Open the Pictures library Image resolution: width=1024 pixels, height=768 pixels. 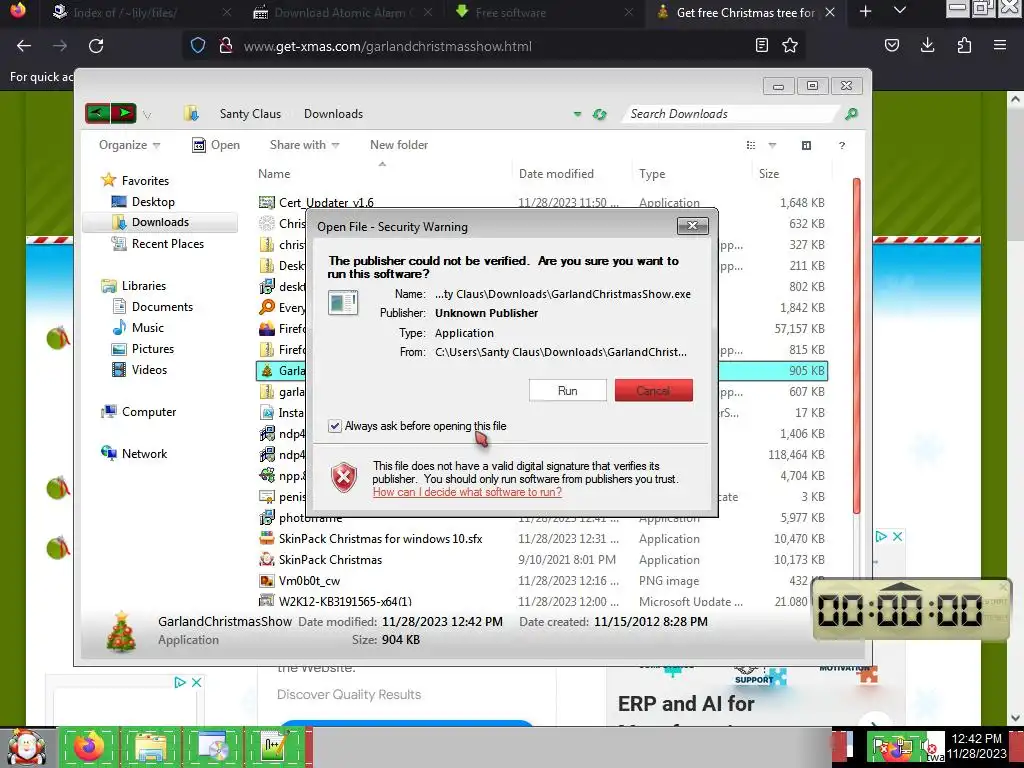(143, 349)
